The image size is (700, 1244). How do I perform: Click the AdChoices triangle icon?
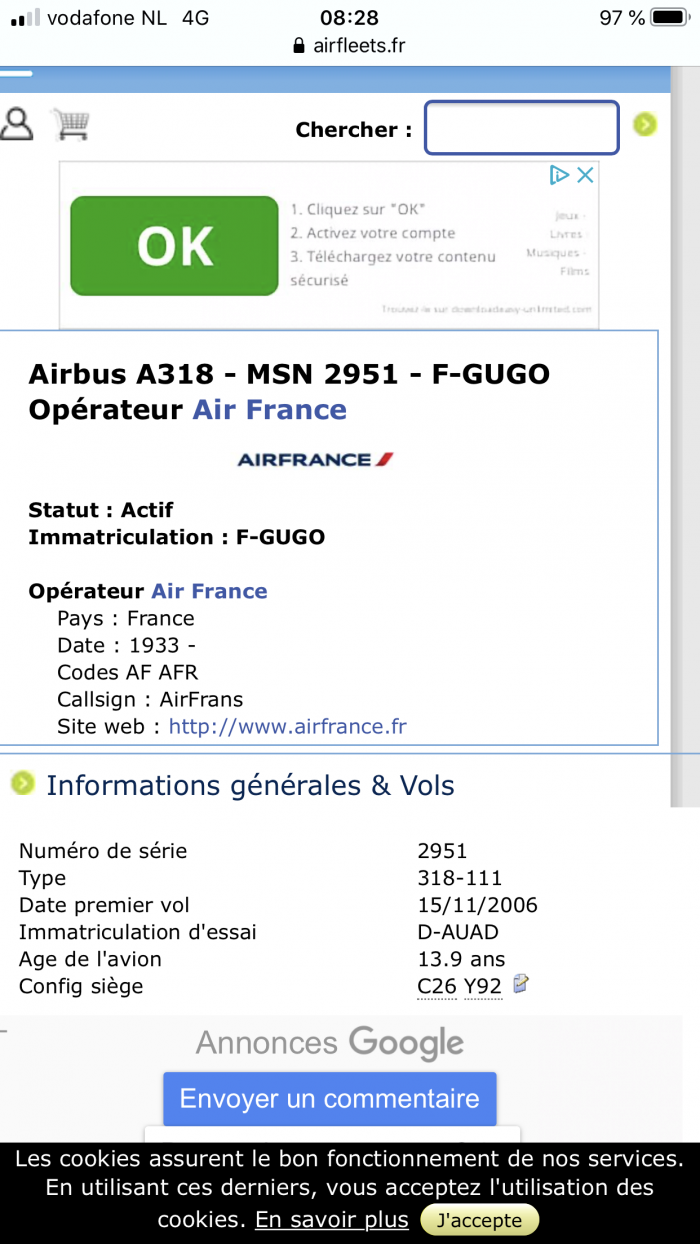click(x=560, y=175)
